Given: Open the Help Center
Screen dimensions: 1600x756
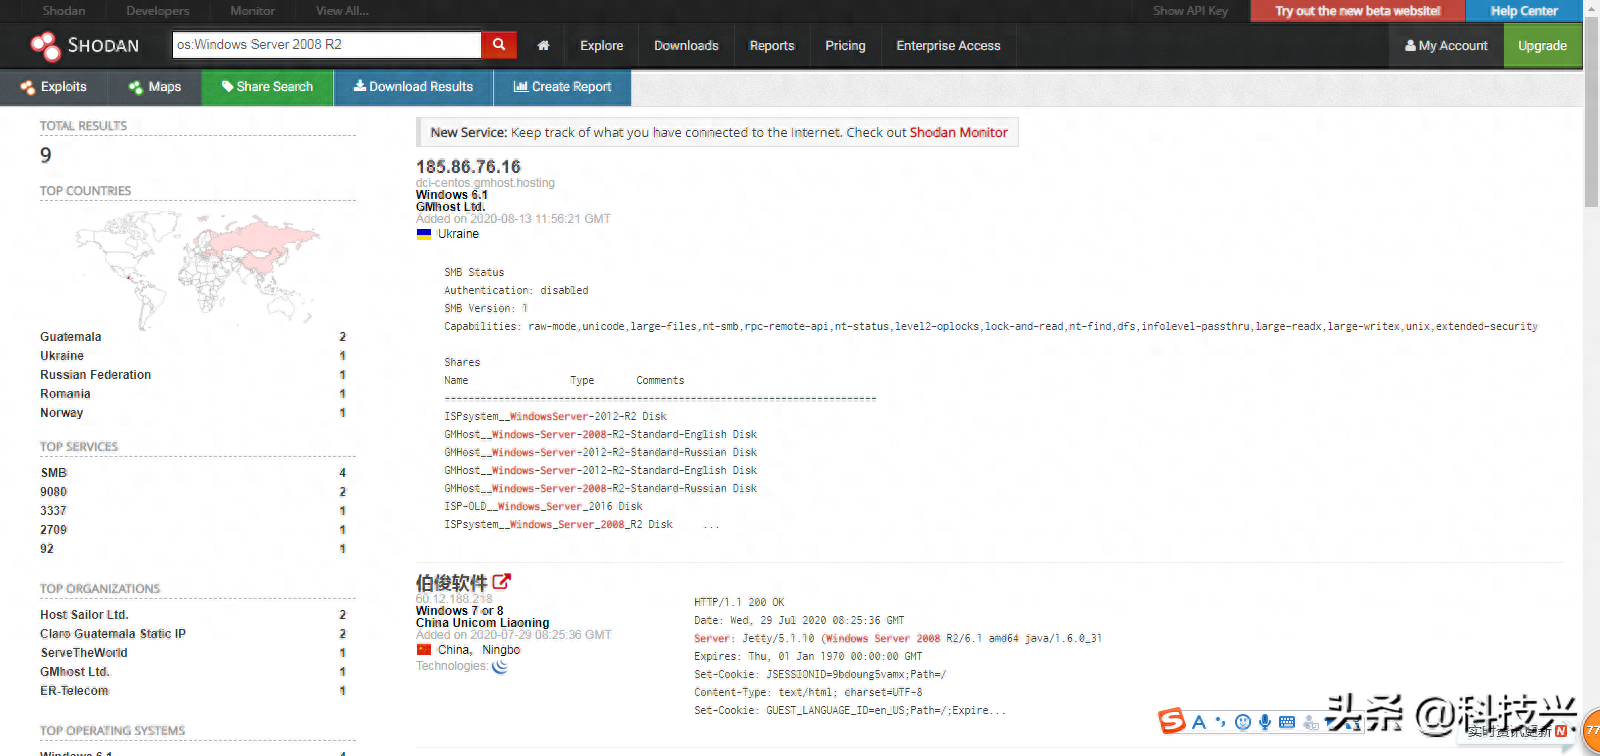Looking at the screenshot, I should coord(1524,11).
